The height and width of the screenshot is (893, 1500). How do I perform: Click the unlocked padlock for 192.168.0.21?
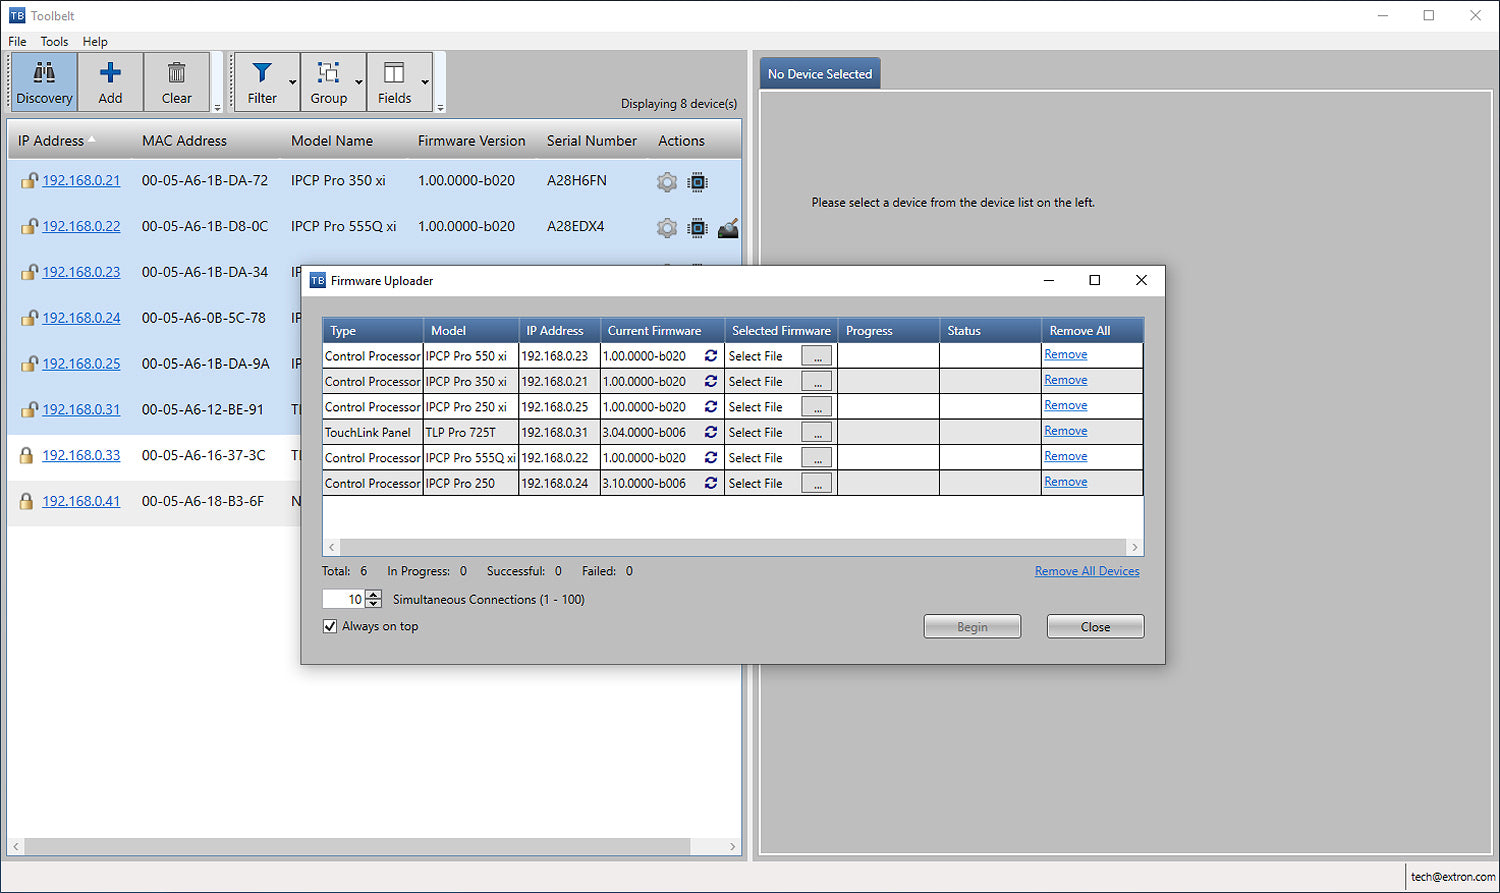pyautogui.click(x=29, y=181)
